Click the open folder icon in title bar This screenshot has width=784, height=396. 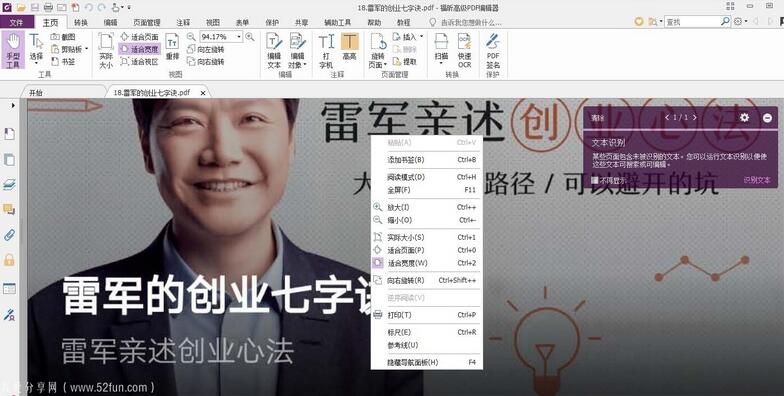[x=21, y=8]
